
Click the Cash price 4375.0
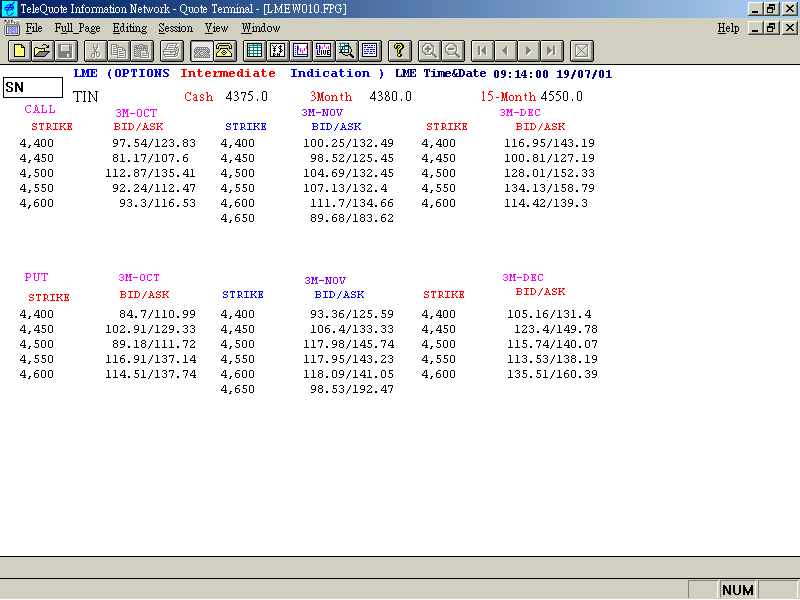[246, 96]
